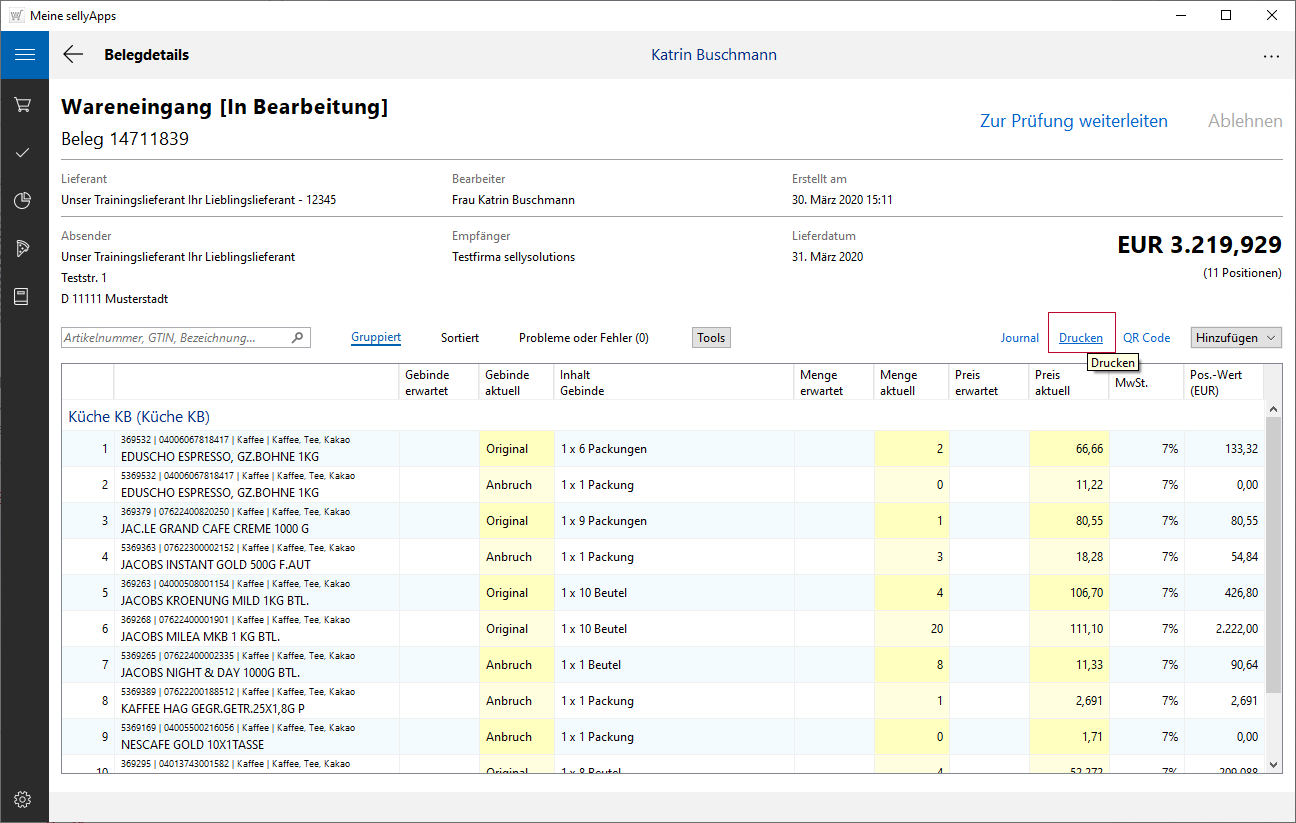Open the three-dots more options menu
Image resolution: width=1296 pixels, height=823 pixels.
coord(1271,56)
